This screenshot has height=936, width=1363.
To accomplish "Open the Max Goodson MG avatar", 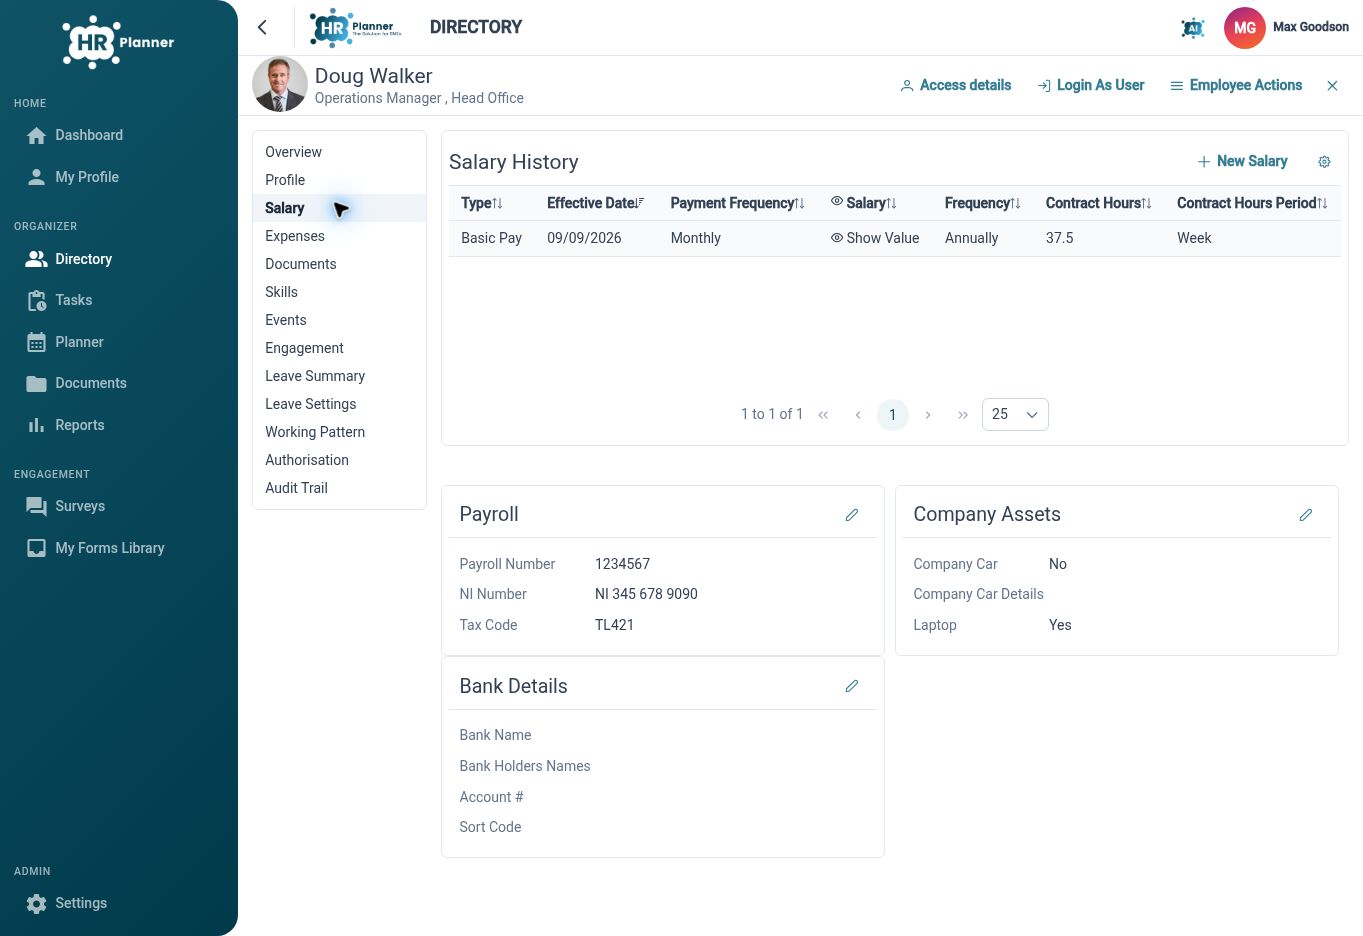I will pyautogui.click(x=1244, y=28).
